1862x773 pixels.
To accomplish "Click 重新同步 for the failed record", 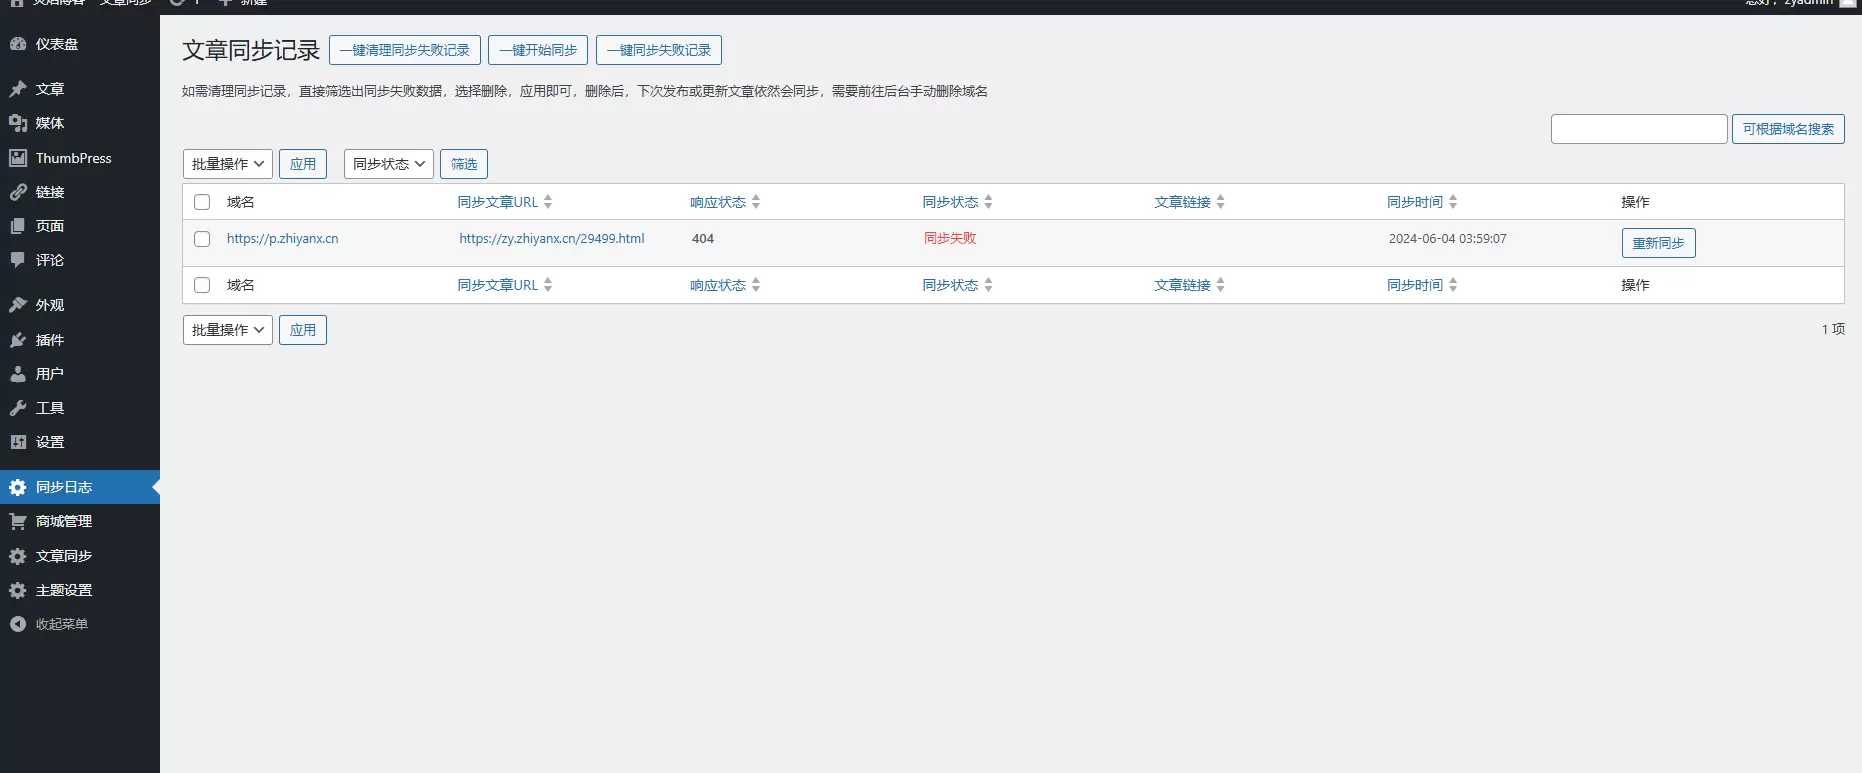I will 1659,243.
